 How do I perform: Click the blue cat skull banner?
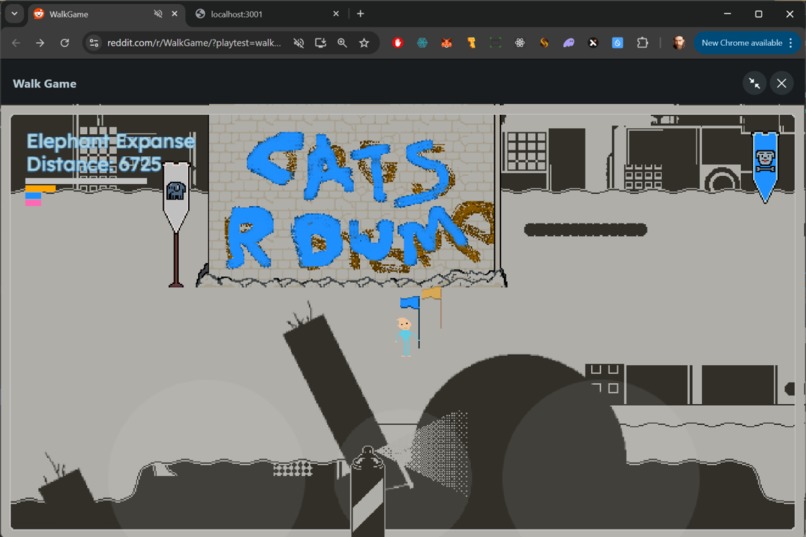(765, 167)
